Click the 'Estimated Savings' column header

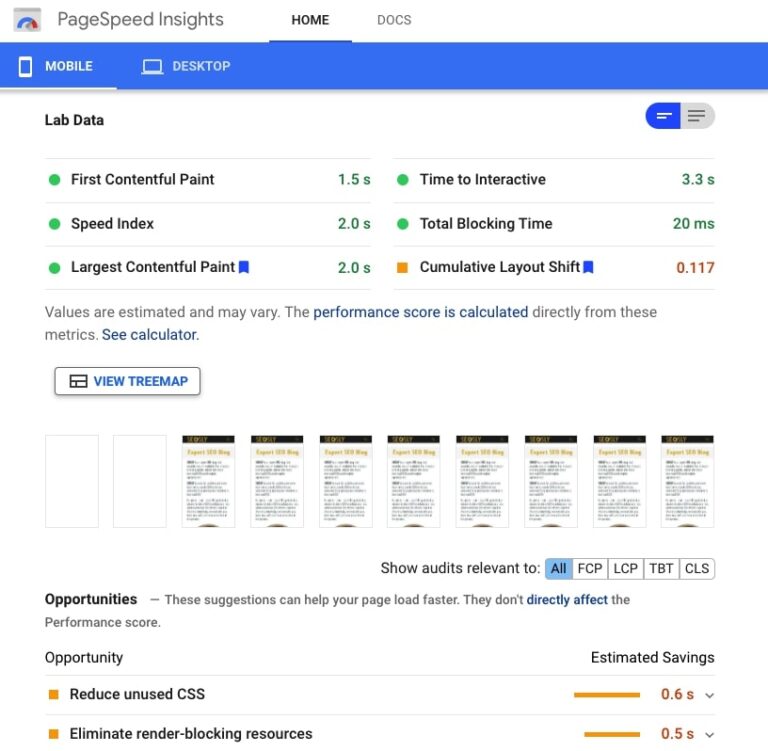[x=652, y=657]
